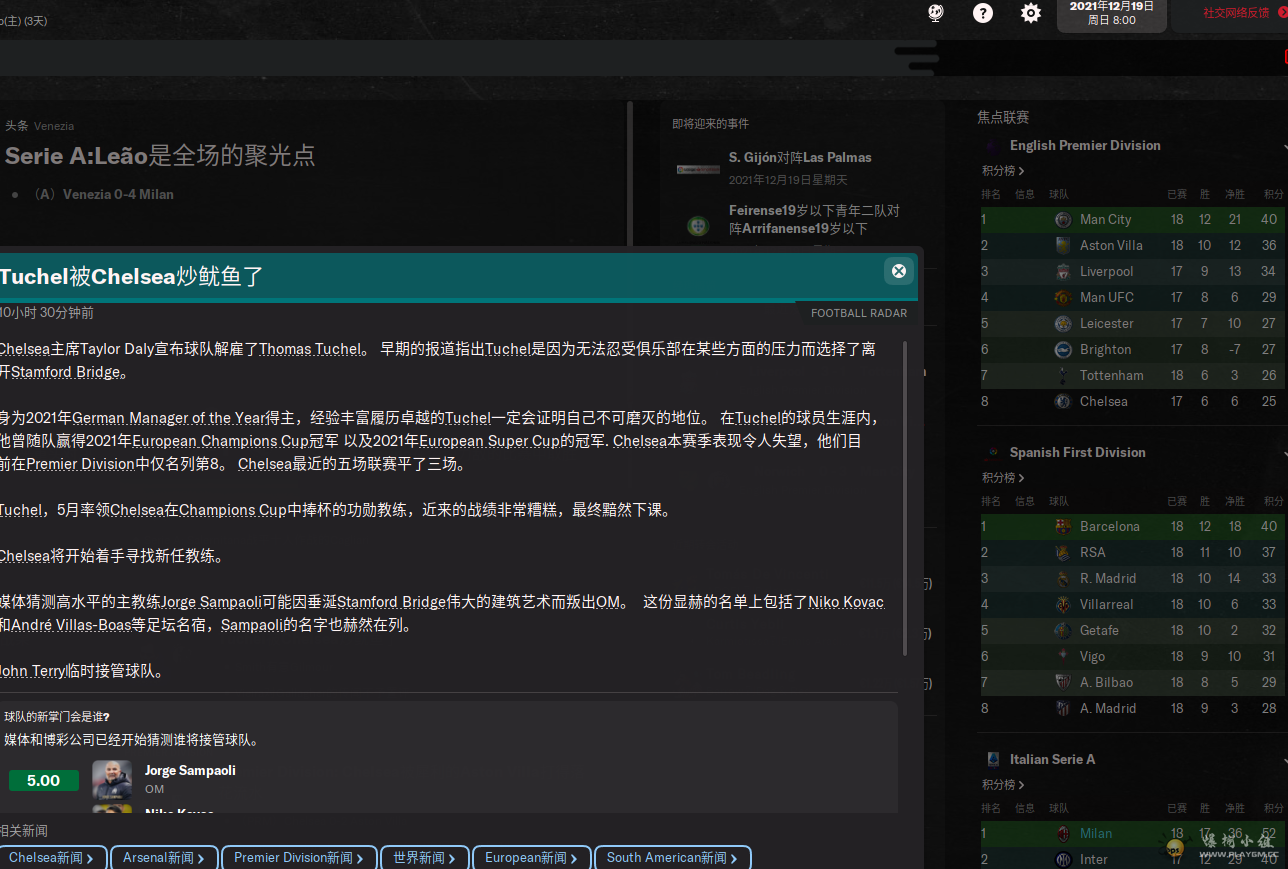Expand Italian Serie A 积分榜 link
The image size is (1288, 869).
1003,785
